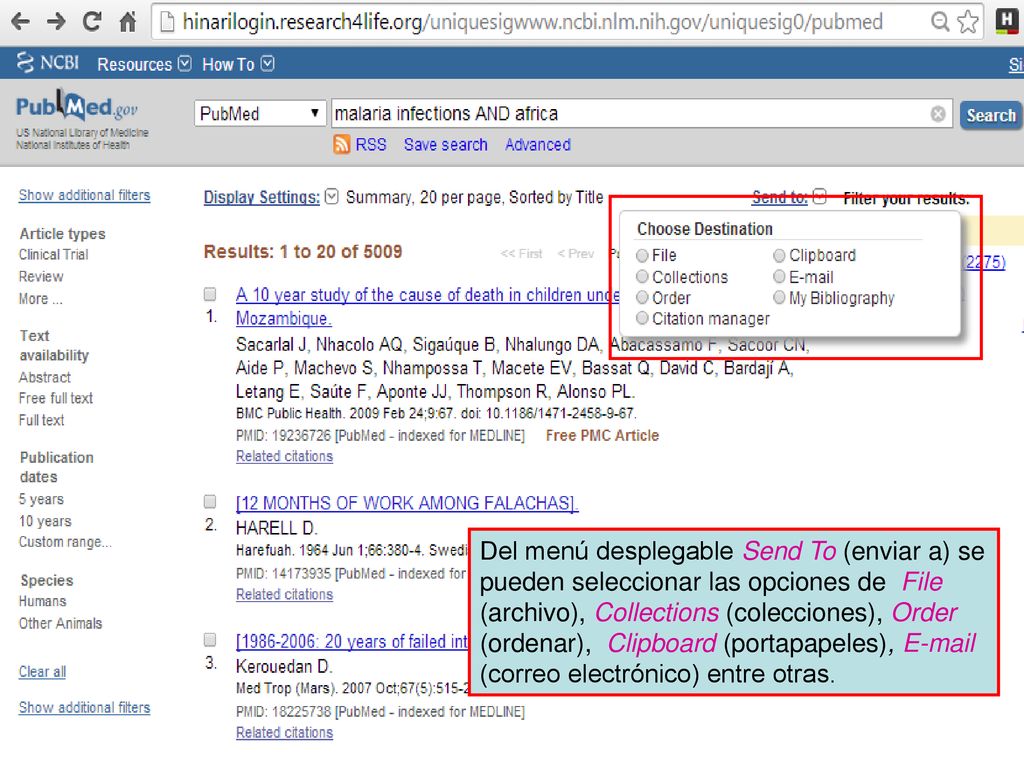Open 12 MONTHS OF WORK AMONG FALACHAS article
The height and width of the screenshot is (768, 1024).
coord(407,503)
